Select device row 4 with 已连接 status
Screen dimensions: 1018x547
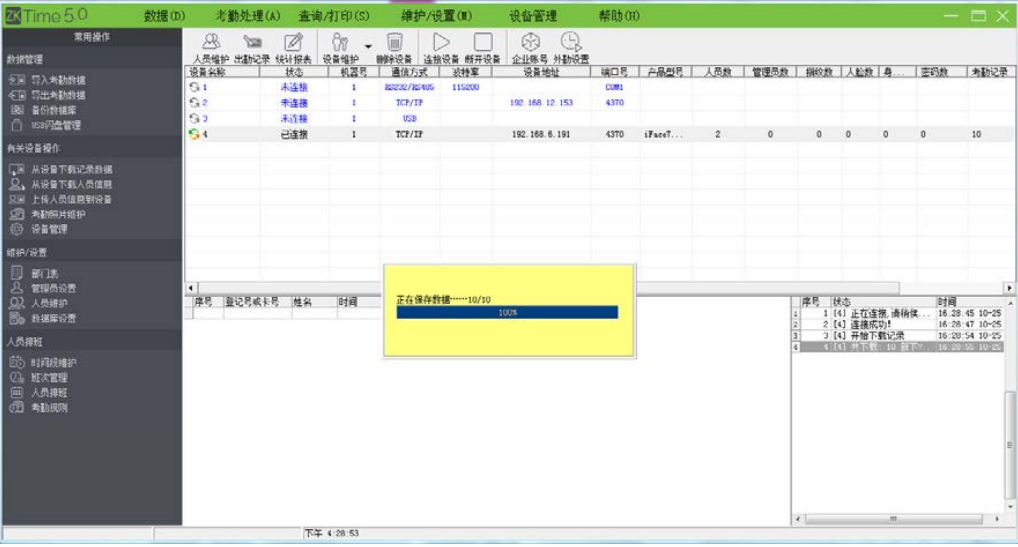[600, 134]
